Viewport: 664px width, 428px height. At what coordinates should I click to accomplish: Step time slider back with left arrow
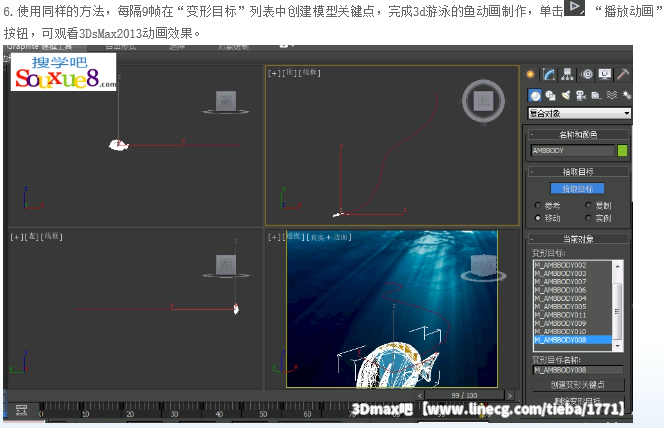420,395
